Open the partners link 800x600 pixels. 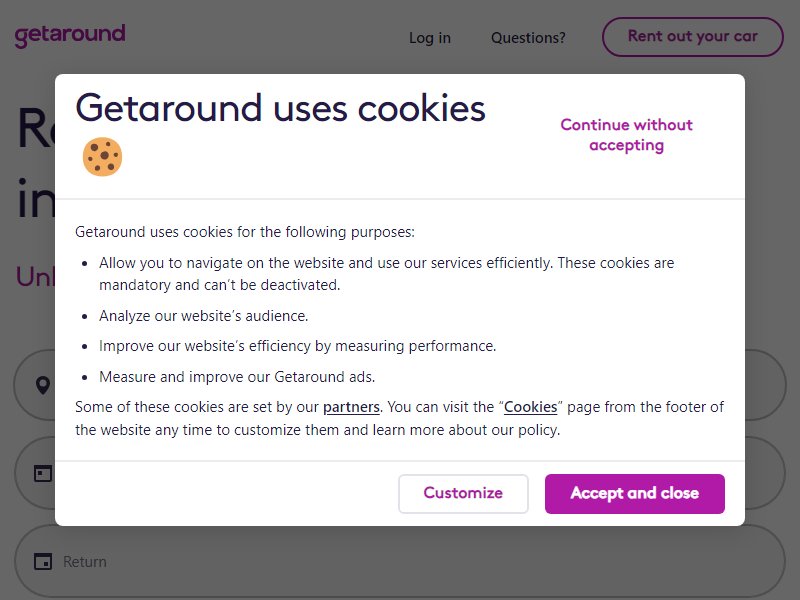tap(351, 407)
